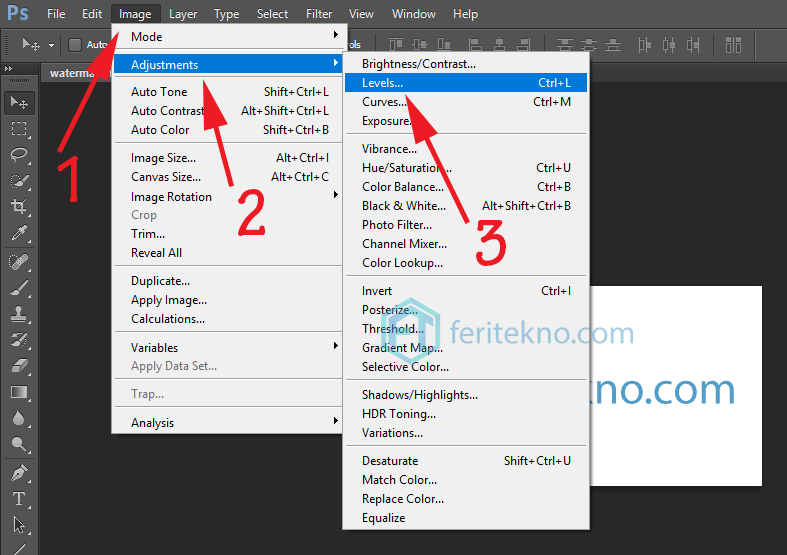Open the Edit menu
Screen dimensions: 787x555
pos(92,14)
